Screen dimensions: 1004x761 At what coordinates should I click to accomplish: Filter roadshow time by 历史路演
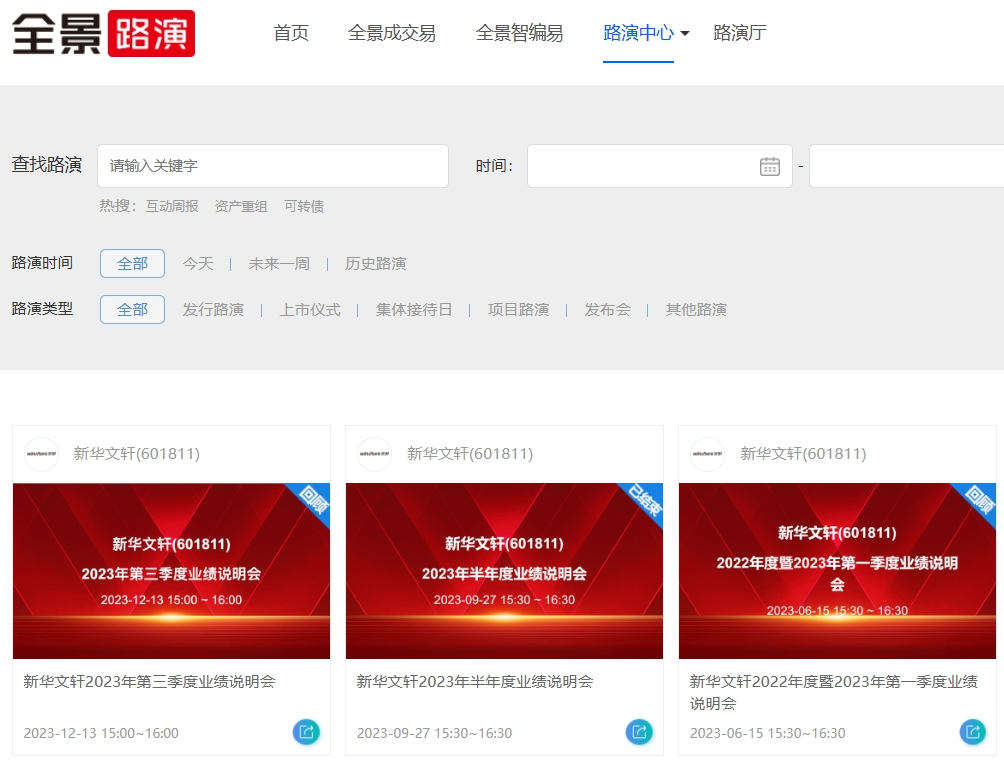pos(376,263)
